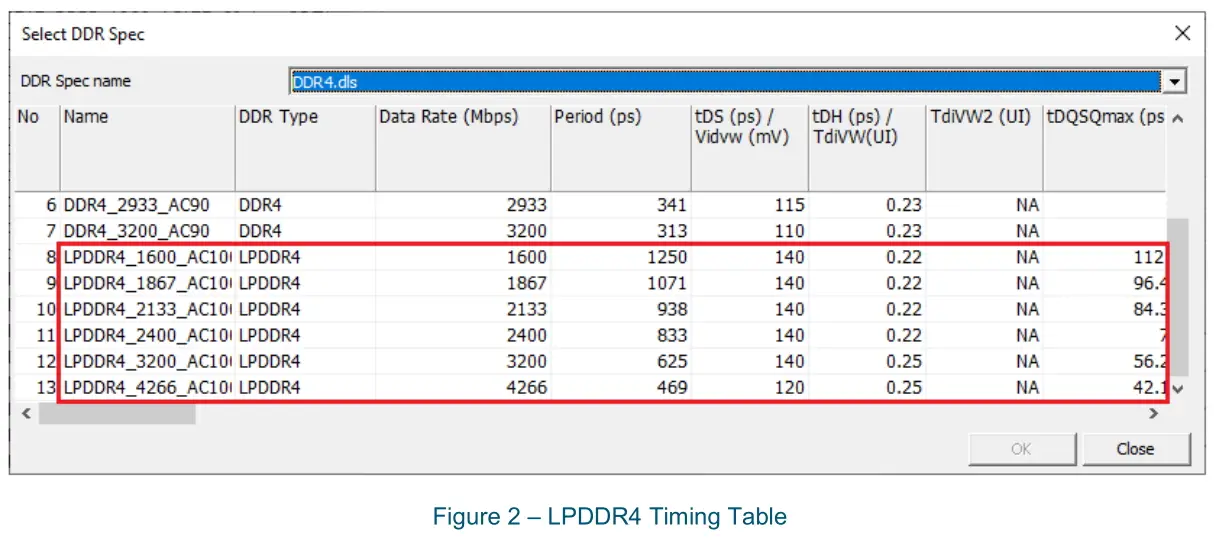This screenshot has width=1214, height=544.
Task: Select row LPDDR4_2133_AC100
Action: 590,308
